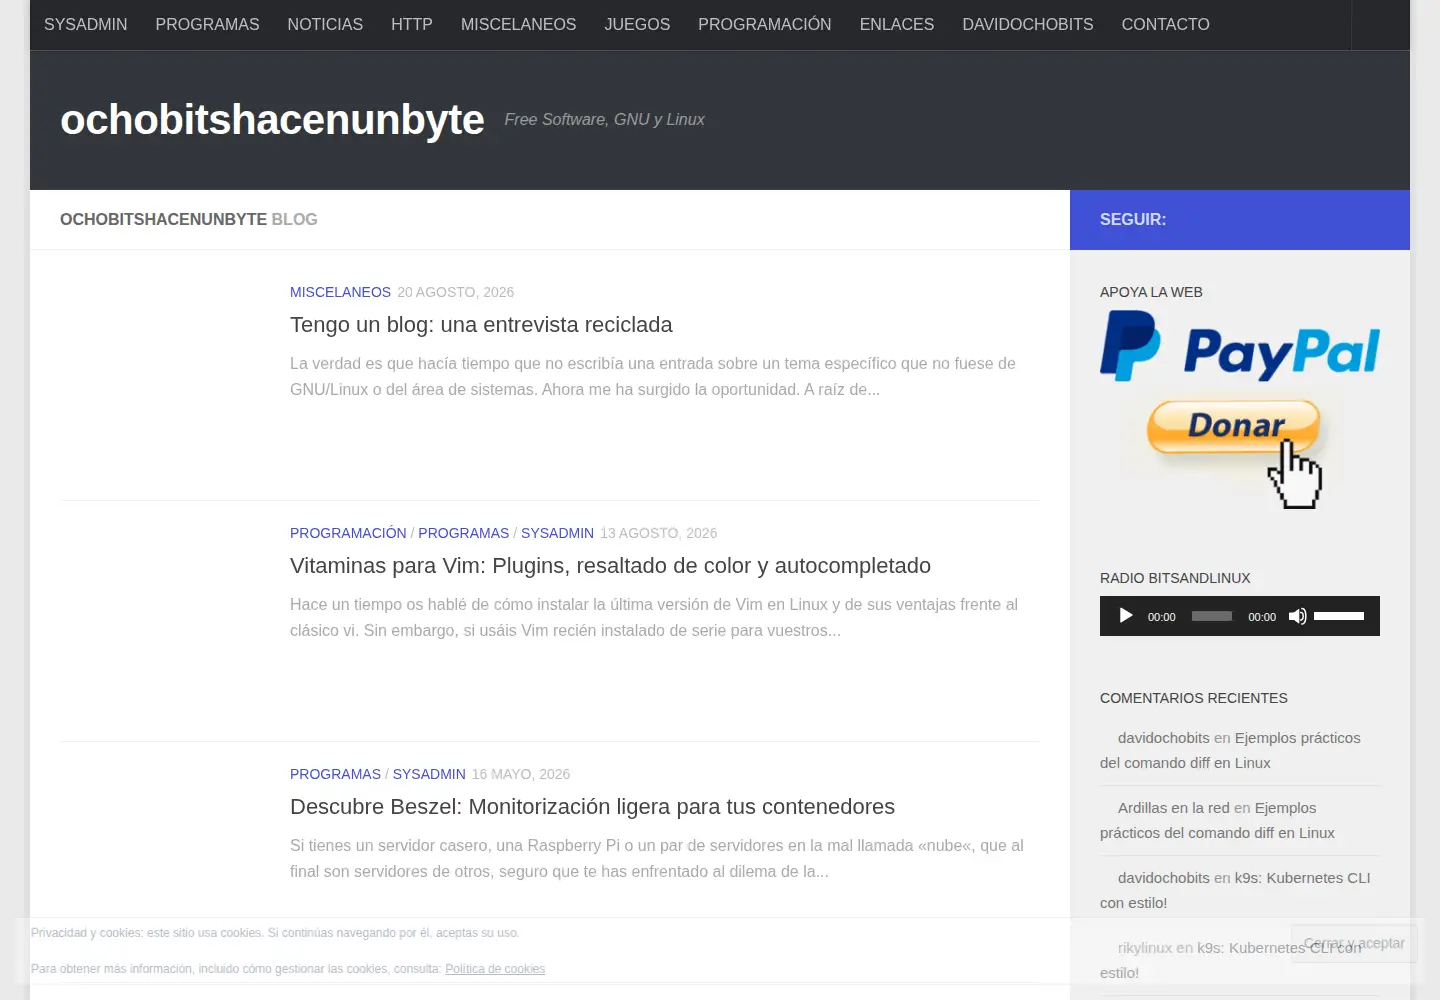
Task: Click the 'Free Software, GNU y Linux' tagline
Action: click(604, 120)
